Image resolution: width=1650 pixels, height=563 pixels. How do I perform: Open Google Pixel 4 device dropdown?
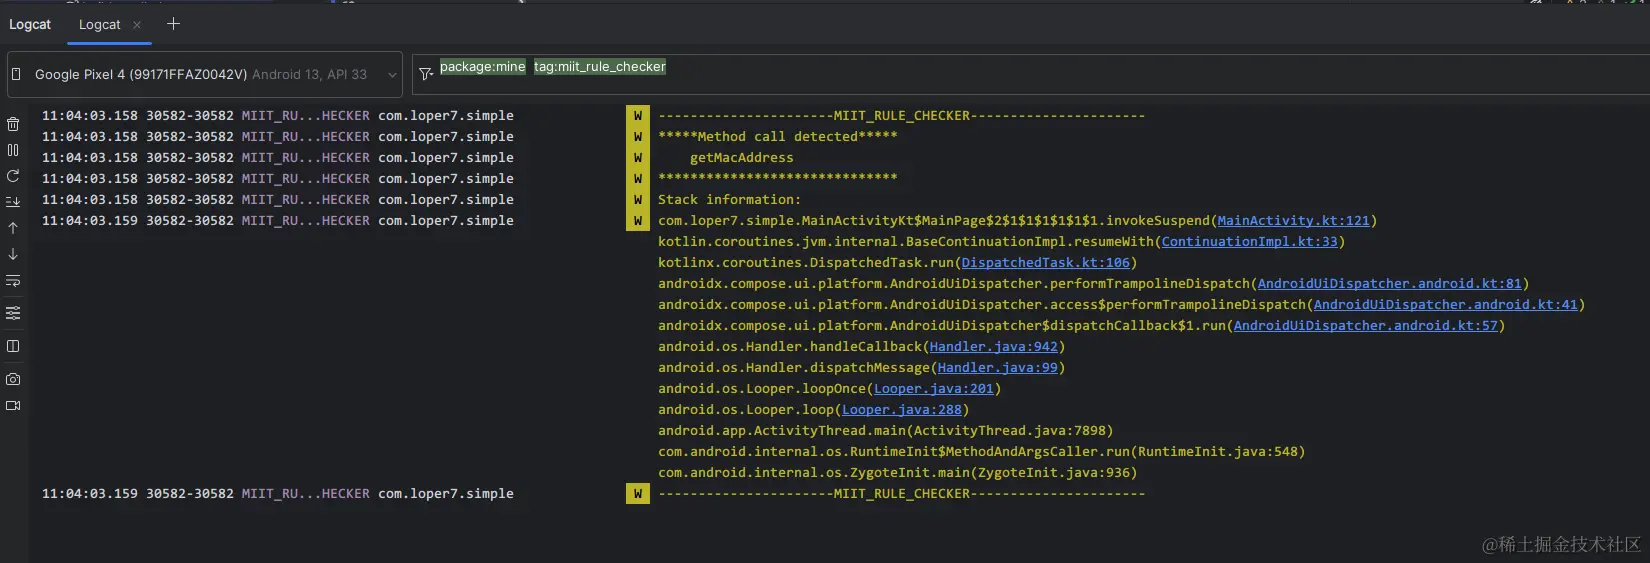(204, 74)
